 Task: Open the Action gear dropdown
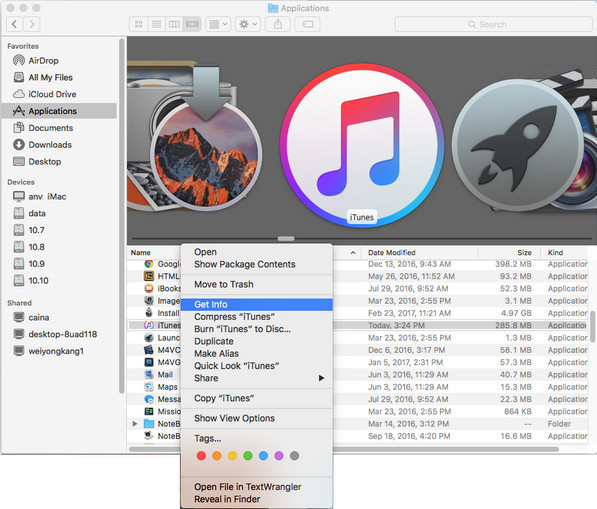tap(248, 24)
